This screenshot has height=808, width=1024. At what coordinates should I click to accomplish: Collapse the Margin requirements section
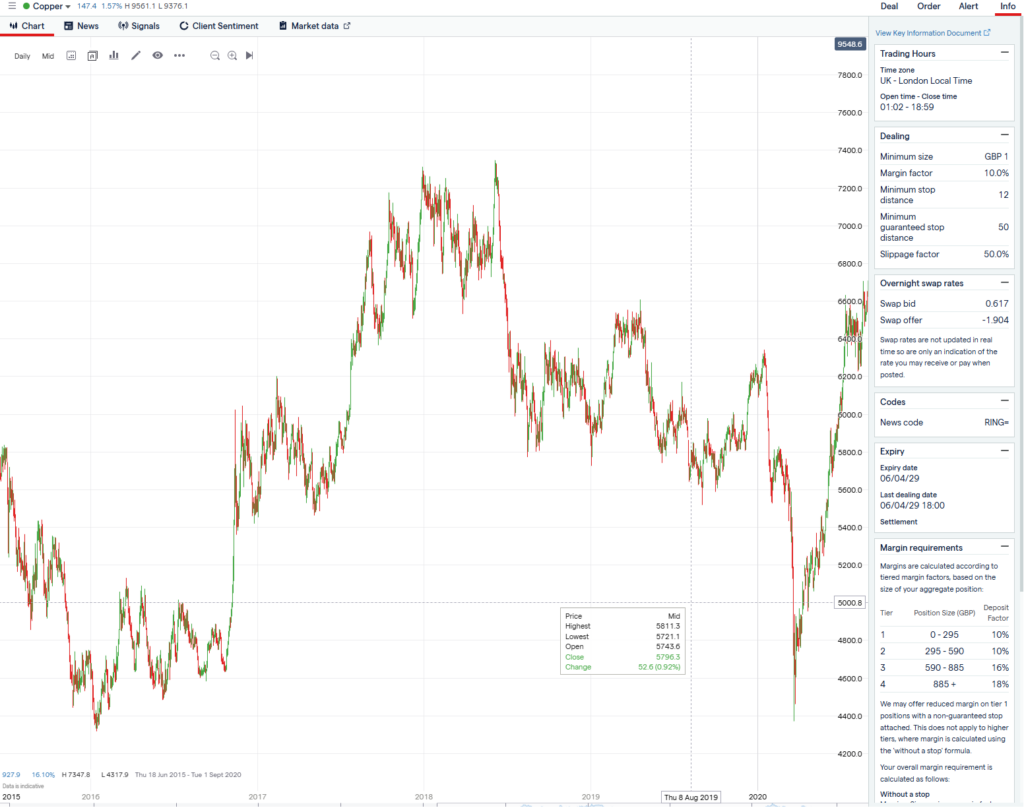pyautogui.click(x=1004, y=547)
